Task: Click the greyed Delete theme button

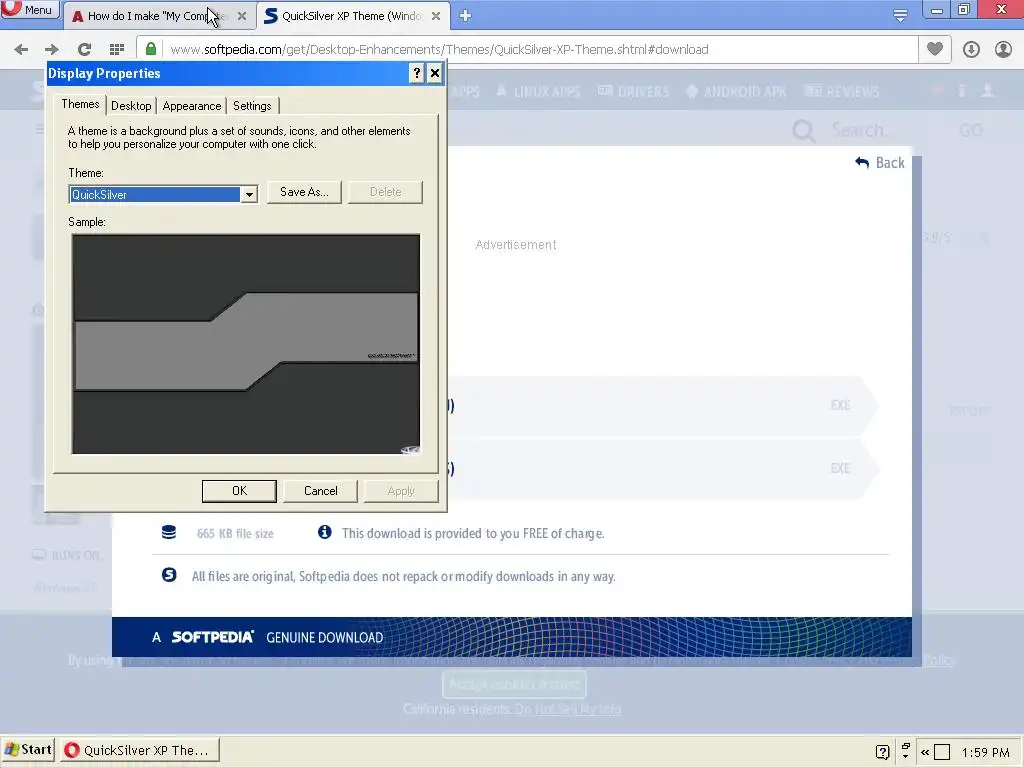Action: point(385,192)
